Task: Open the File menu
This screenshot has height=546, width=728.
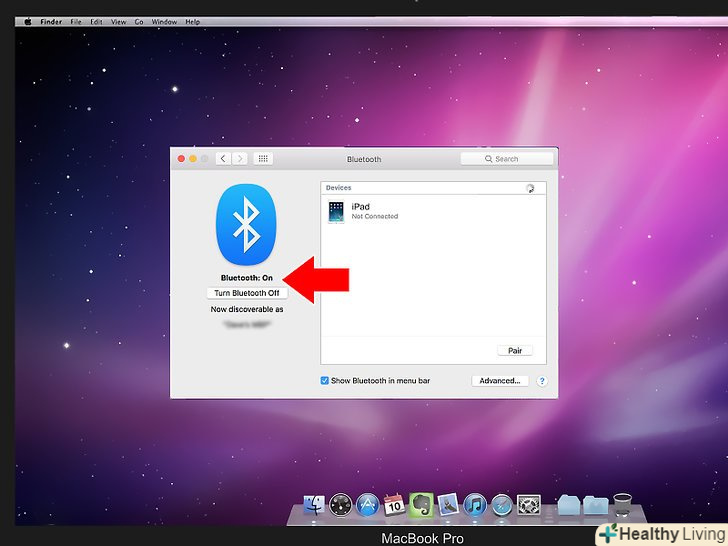Action: tap(76, 21)
